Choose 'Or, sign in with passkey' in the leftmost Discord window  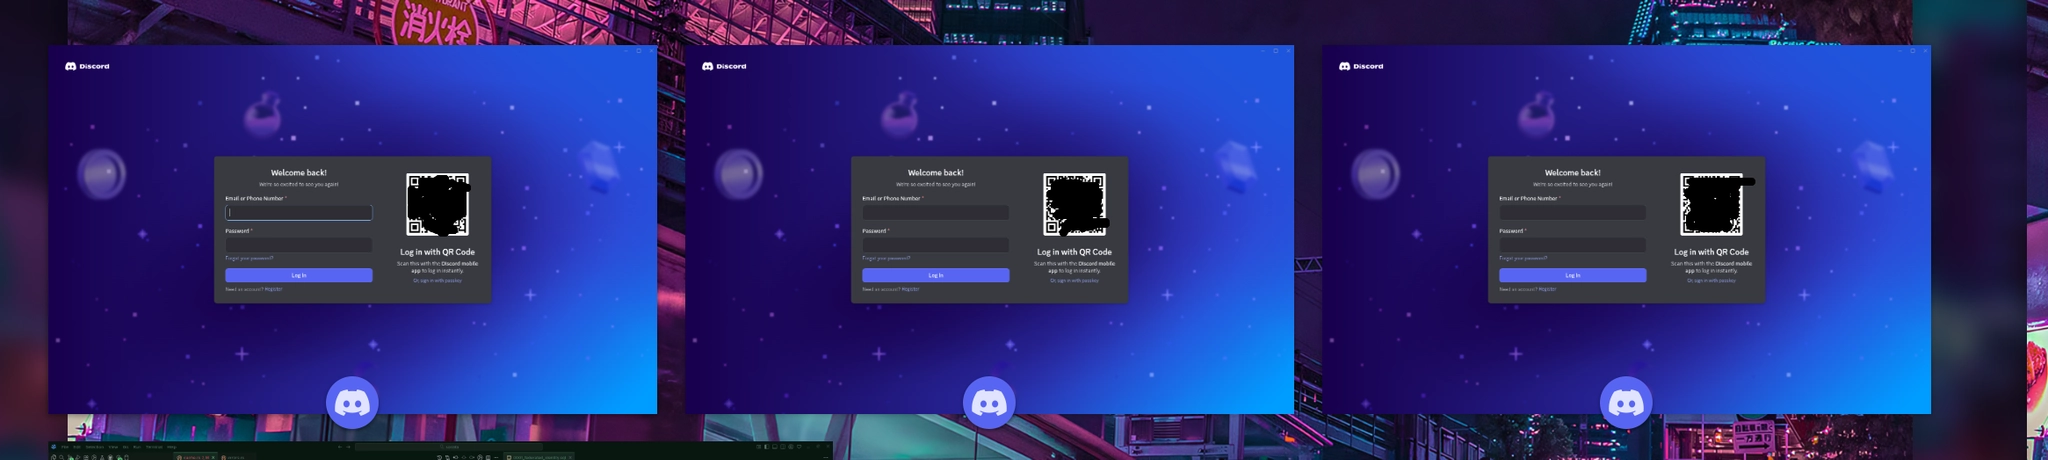[437, 280]
